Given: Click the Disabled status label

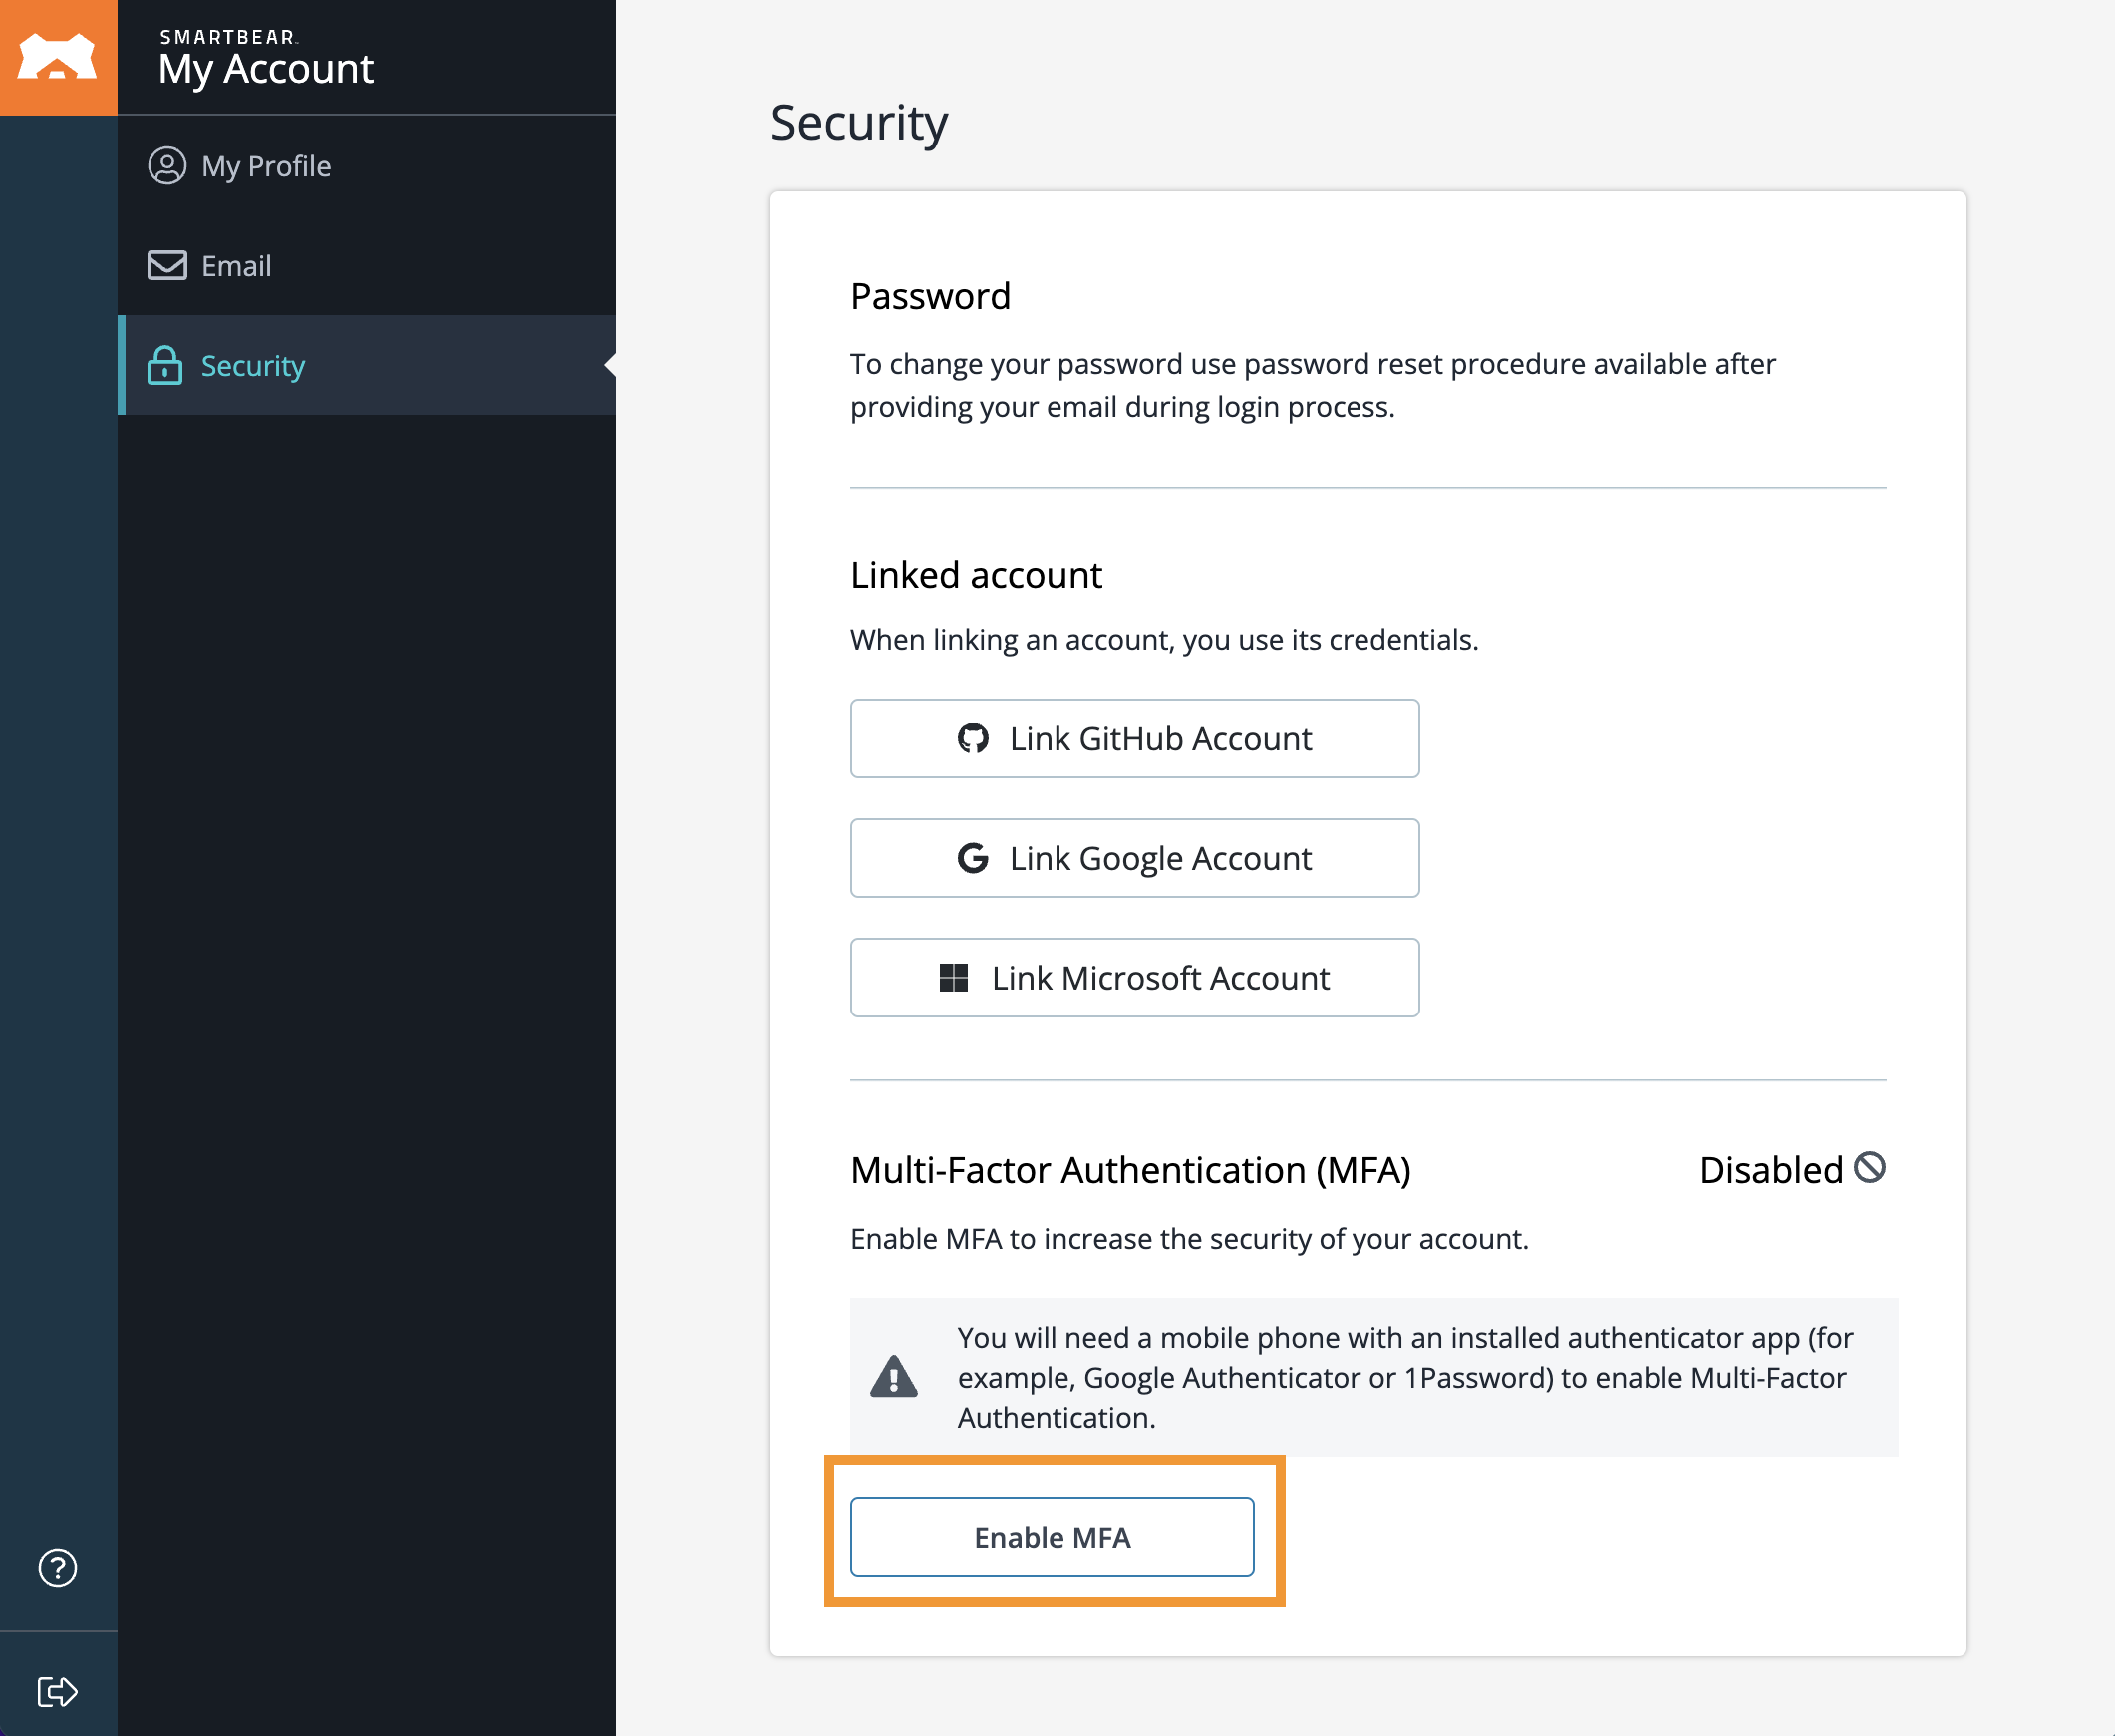Looking at the screenshot, I should tap(1772, 1169).
